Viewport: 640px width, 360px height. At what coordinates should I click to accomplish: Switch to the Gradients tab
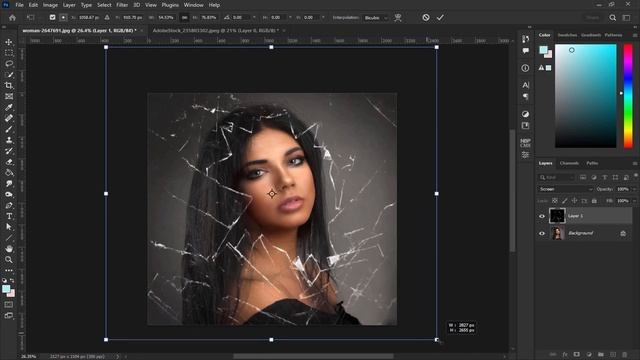(x=591, y=35)
